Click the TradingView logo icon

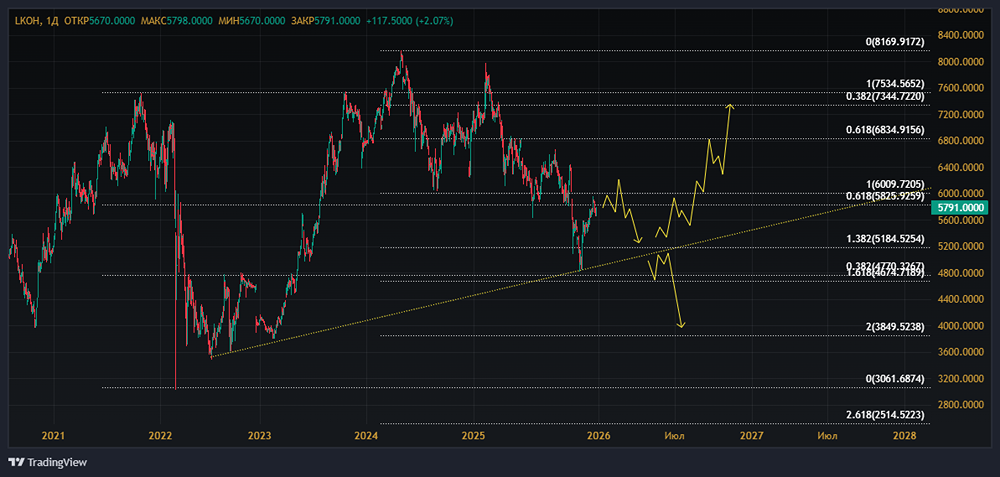tap(17, 462)
